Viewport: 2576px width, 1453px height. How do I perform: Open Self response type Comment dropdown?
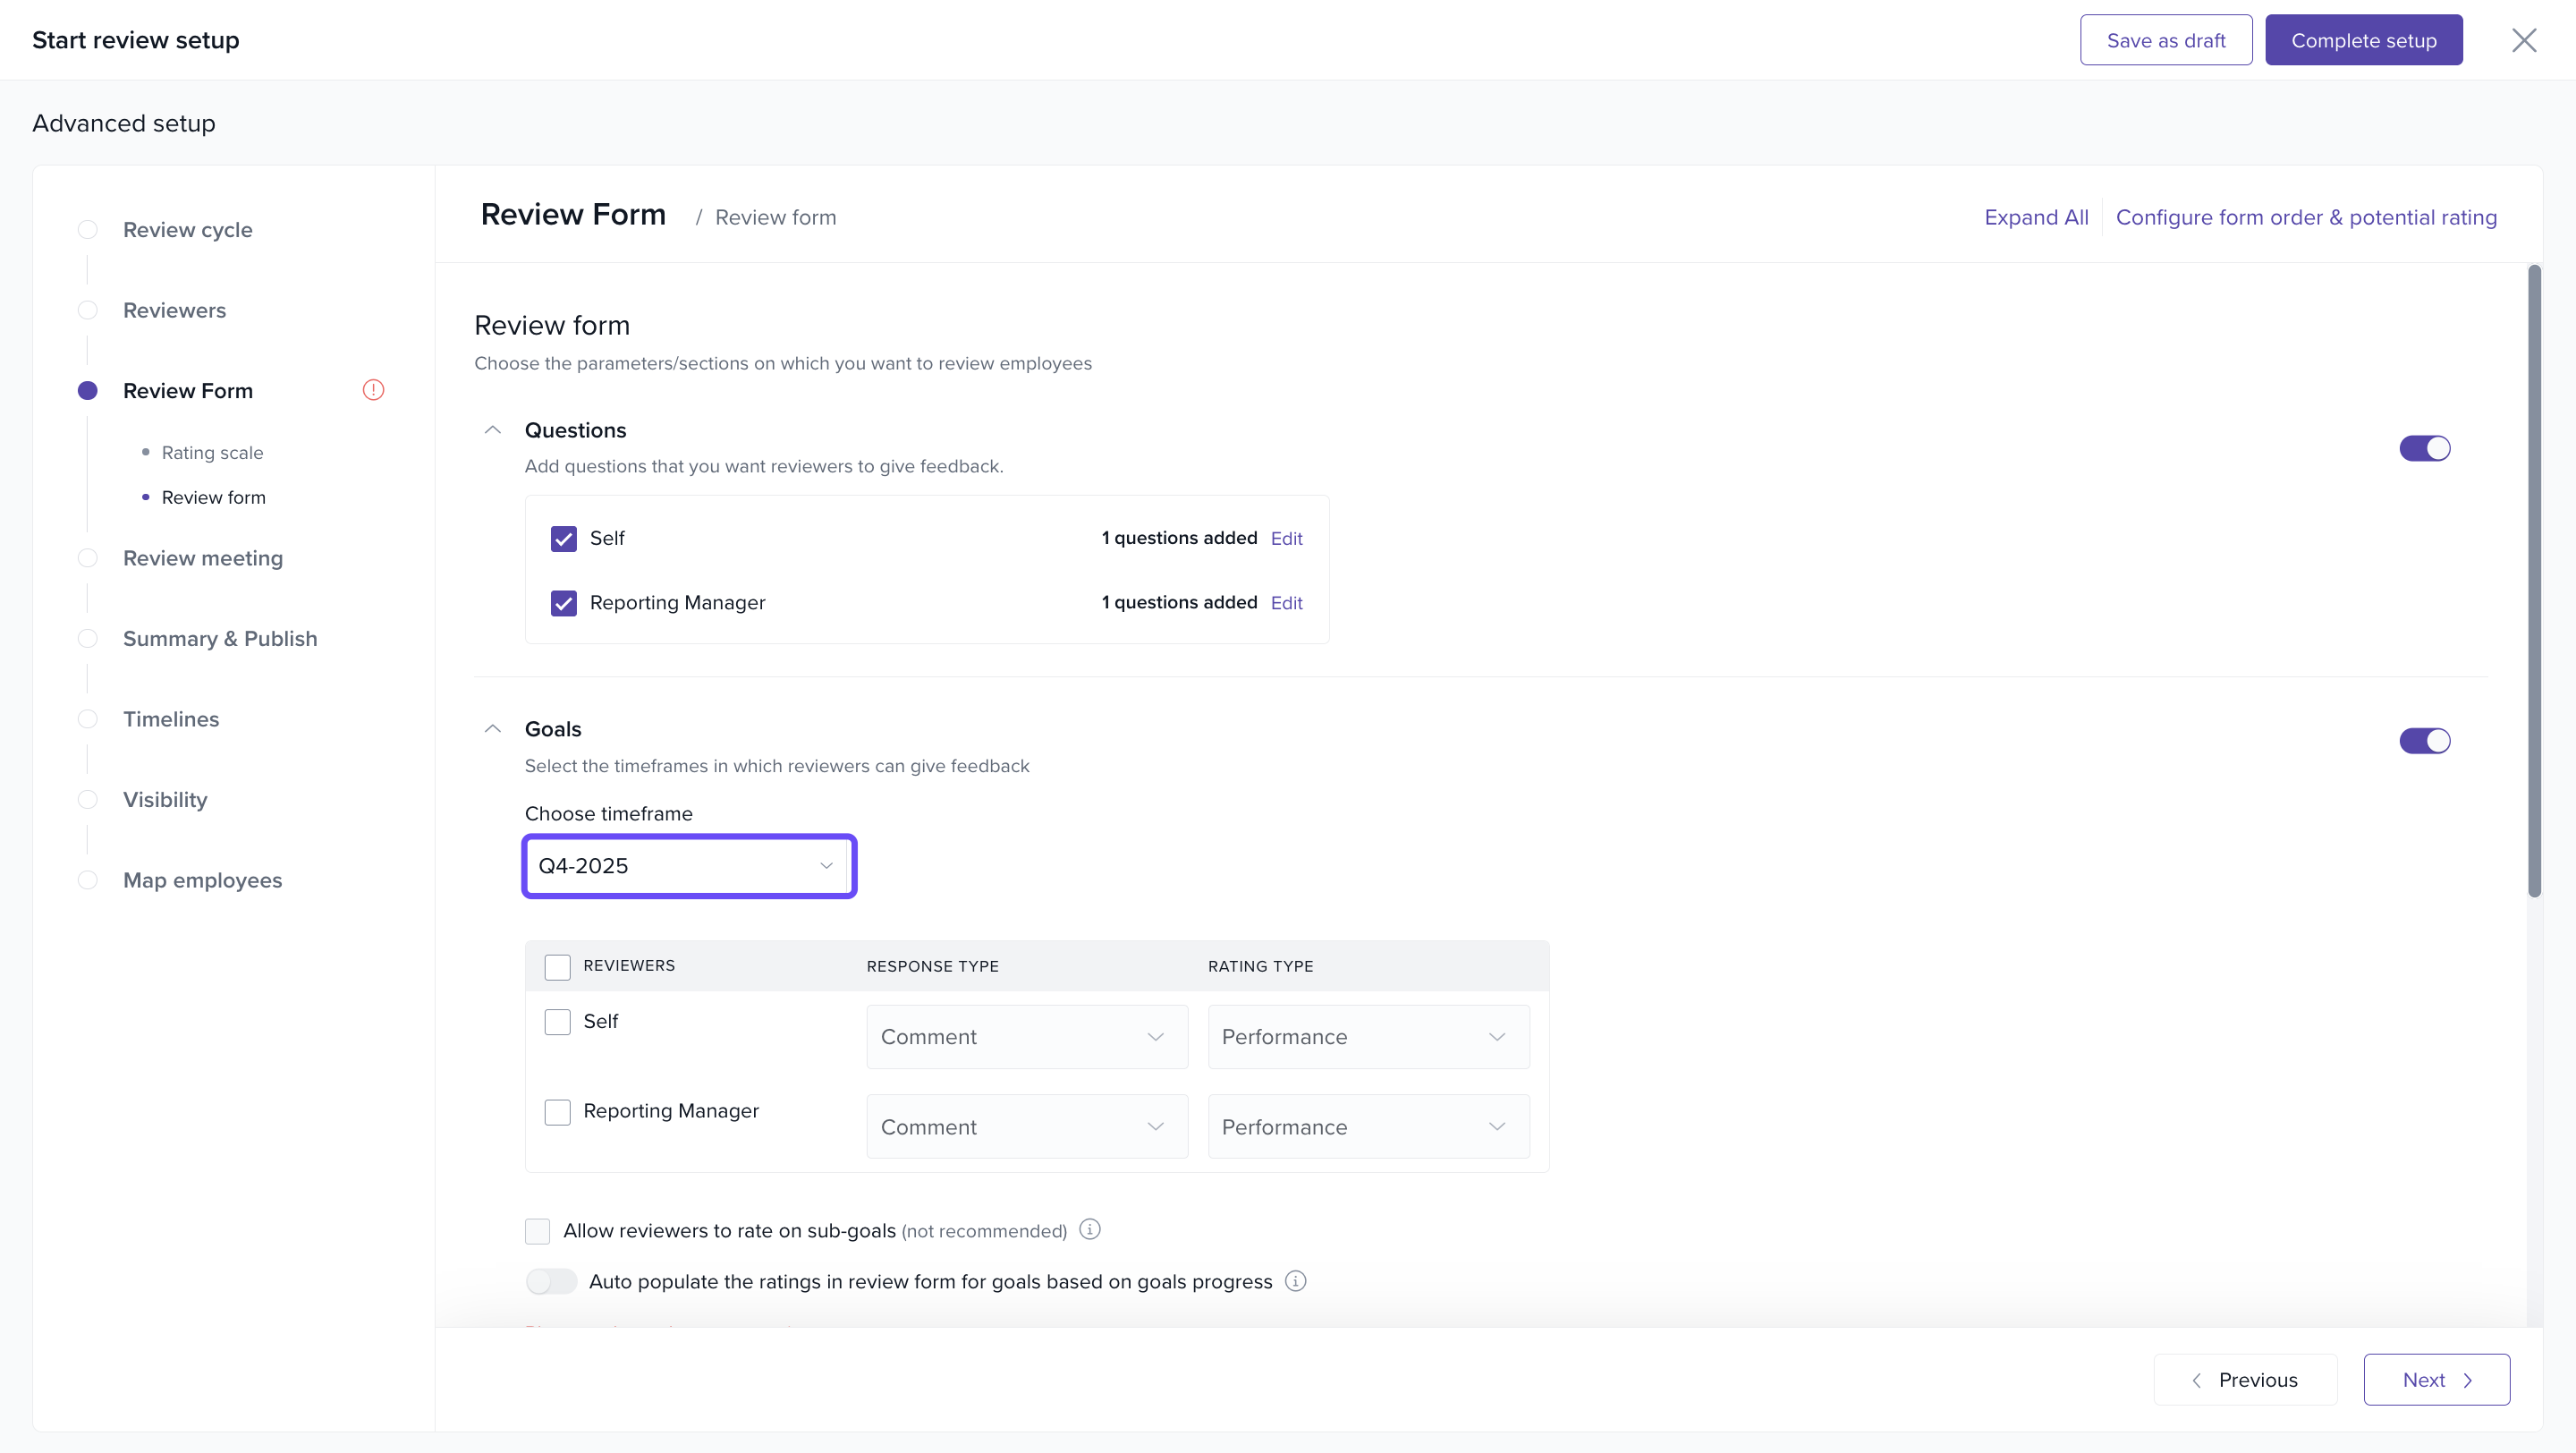[x=1026, y=1037]
